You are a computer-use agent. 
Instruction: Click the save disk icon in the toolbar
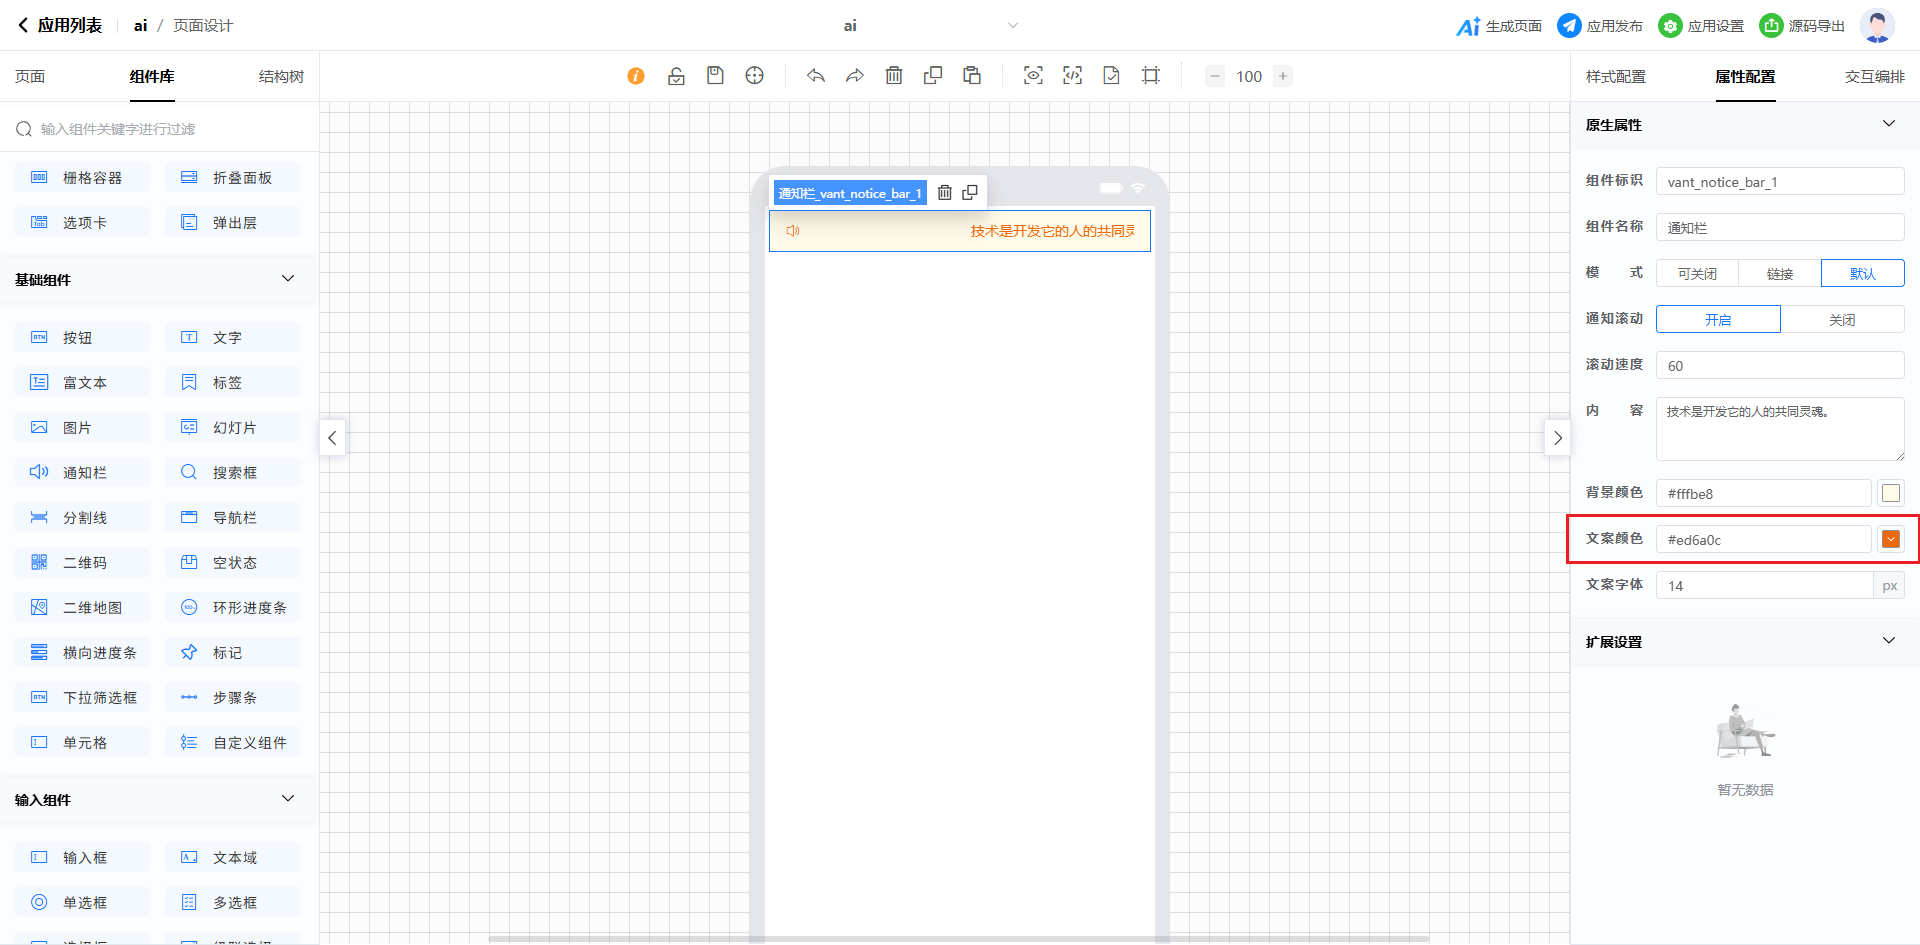pyautogui.click(x=715, y=76)
